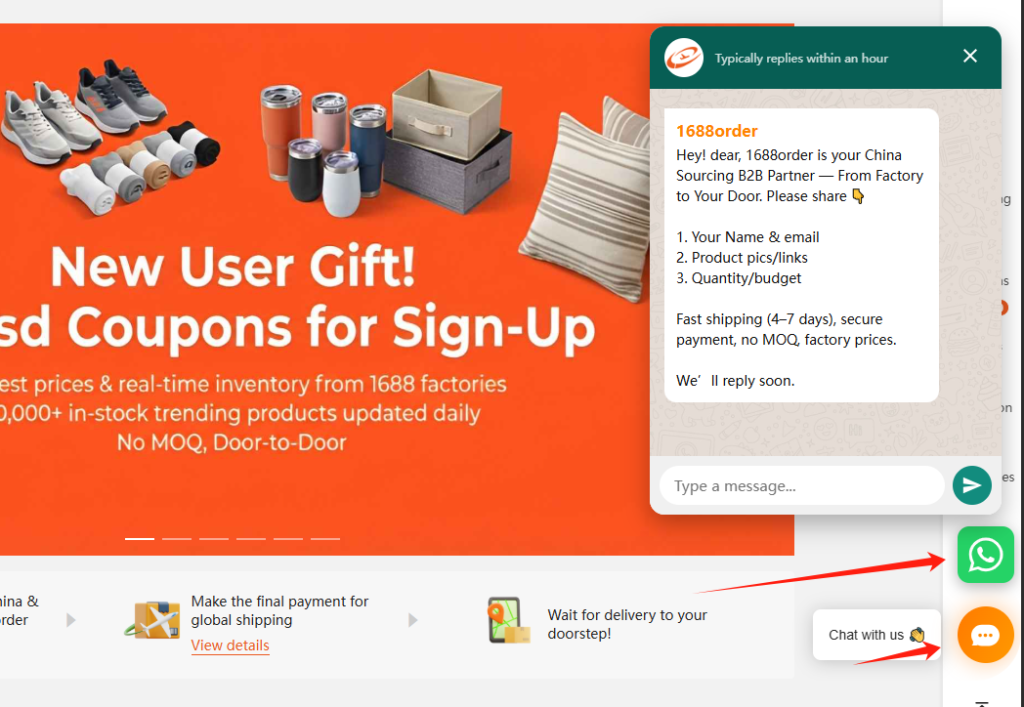This screenshot has height=707, width=1024.
Task: Open the orange live chat bubble
Action: click(985, 635)
